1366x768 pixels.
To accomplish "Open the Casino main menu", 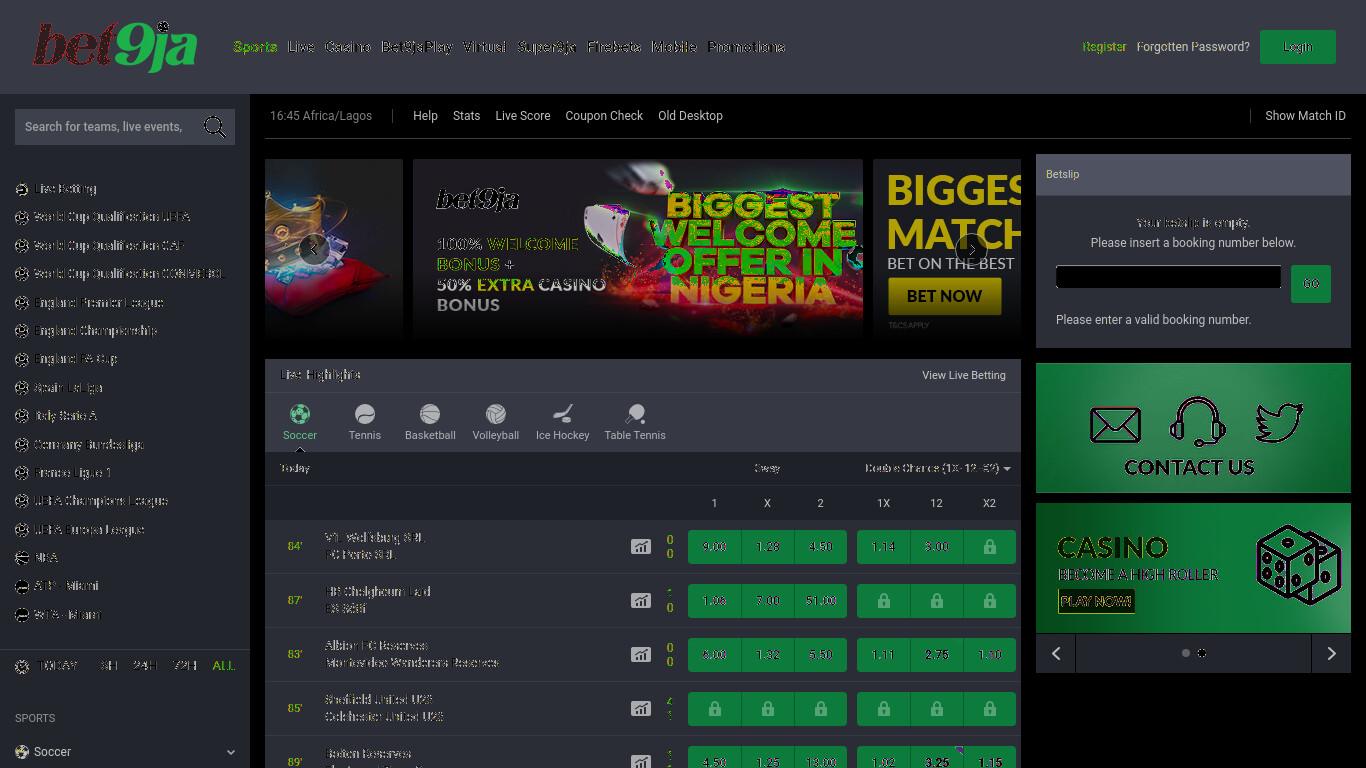I will point(348,47).
